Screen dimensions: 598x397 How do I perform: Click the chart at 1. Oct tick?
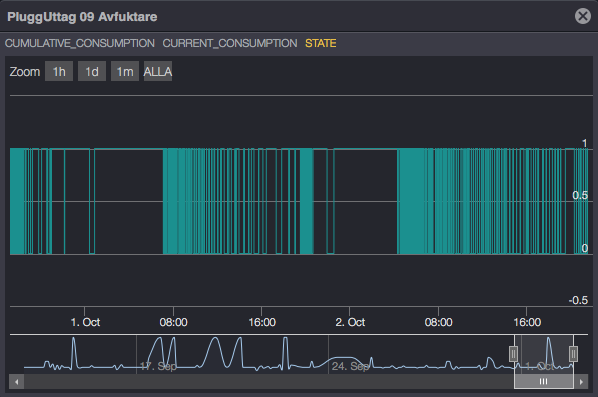(x=85, y=322)
